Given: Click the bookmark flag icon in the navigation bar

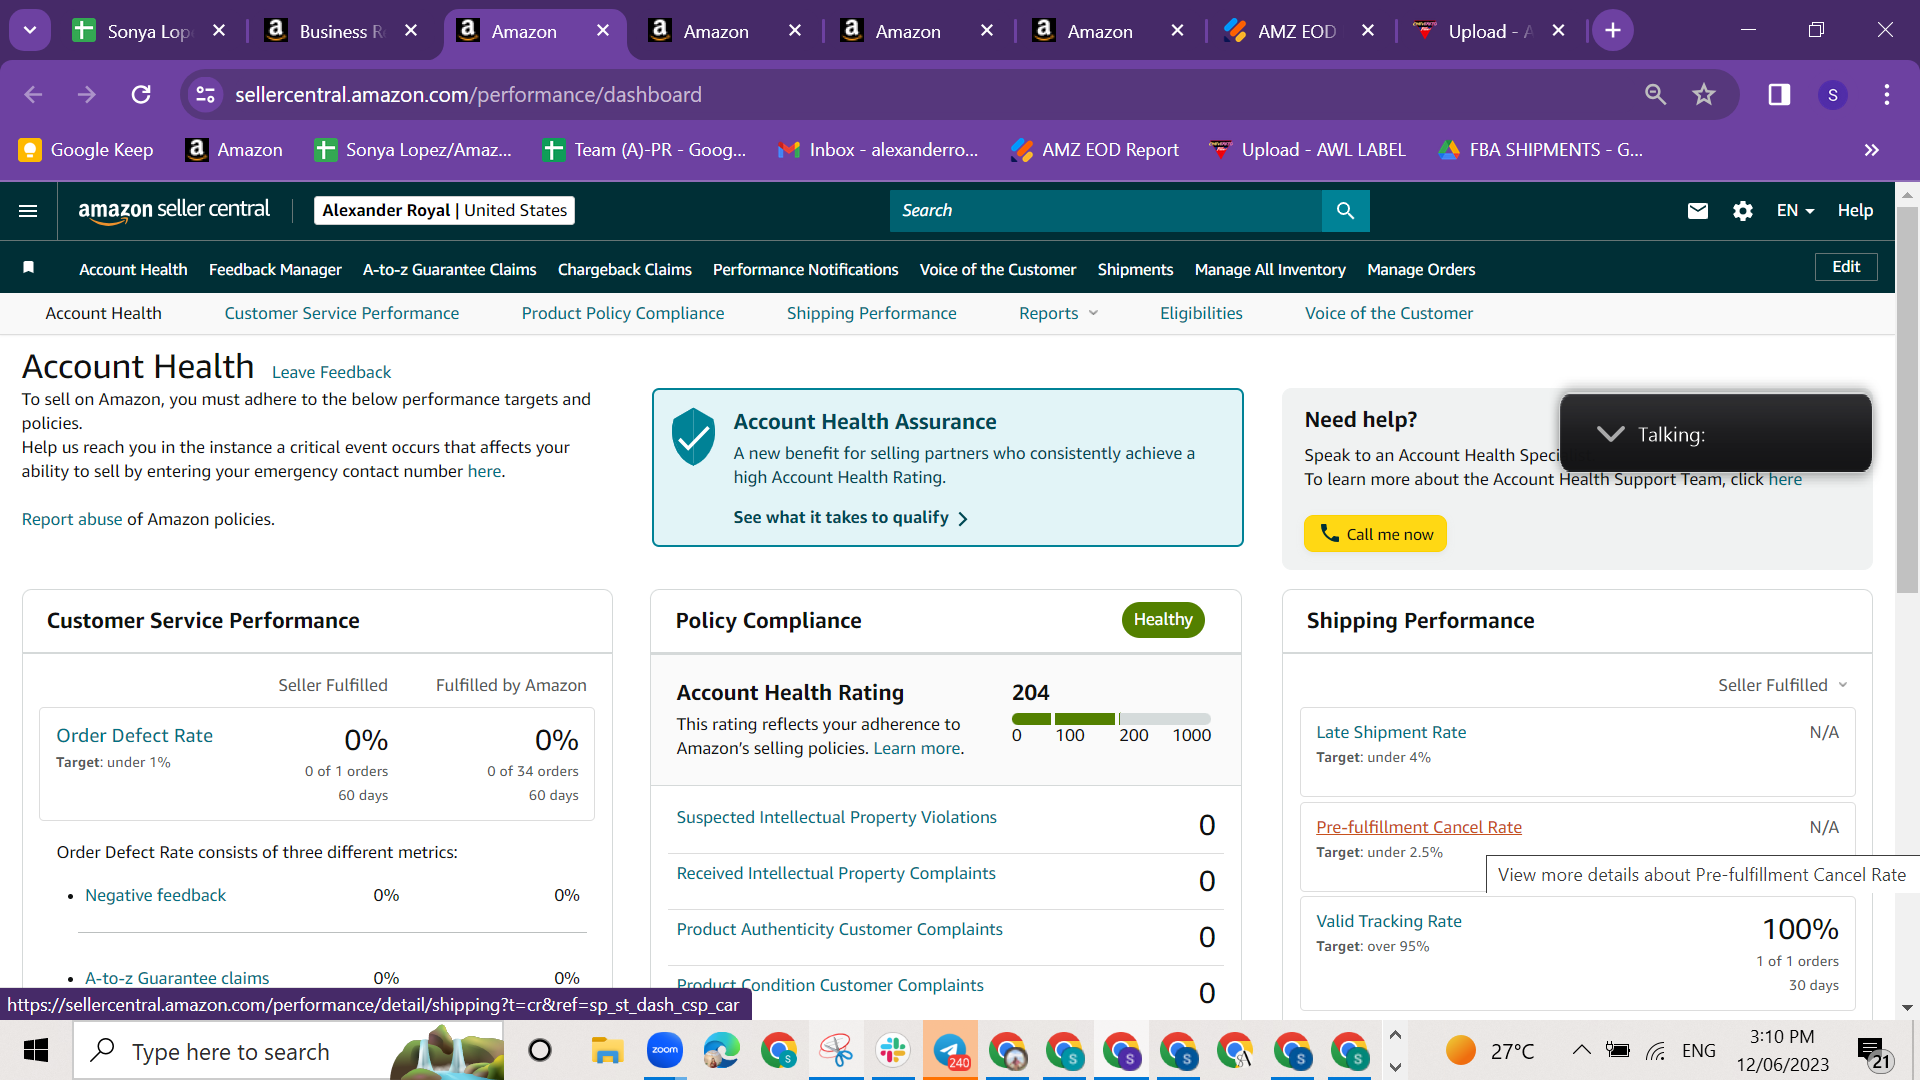Looking at the screenshot, I should (29, 268).
